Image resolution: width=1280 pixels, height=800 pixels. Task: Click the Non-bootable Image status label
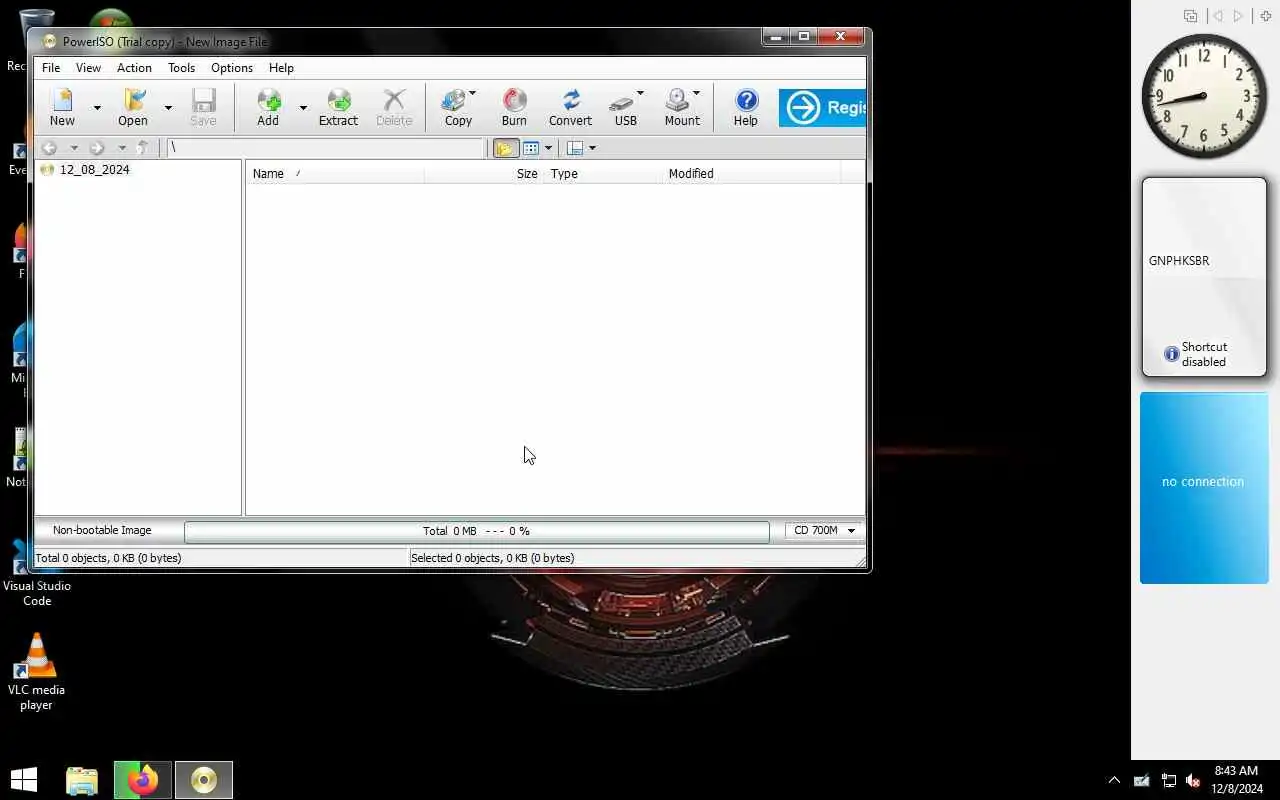pos(102,531)
